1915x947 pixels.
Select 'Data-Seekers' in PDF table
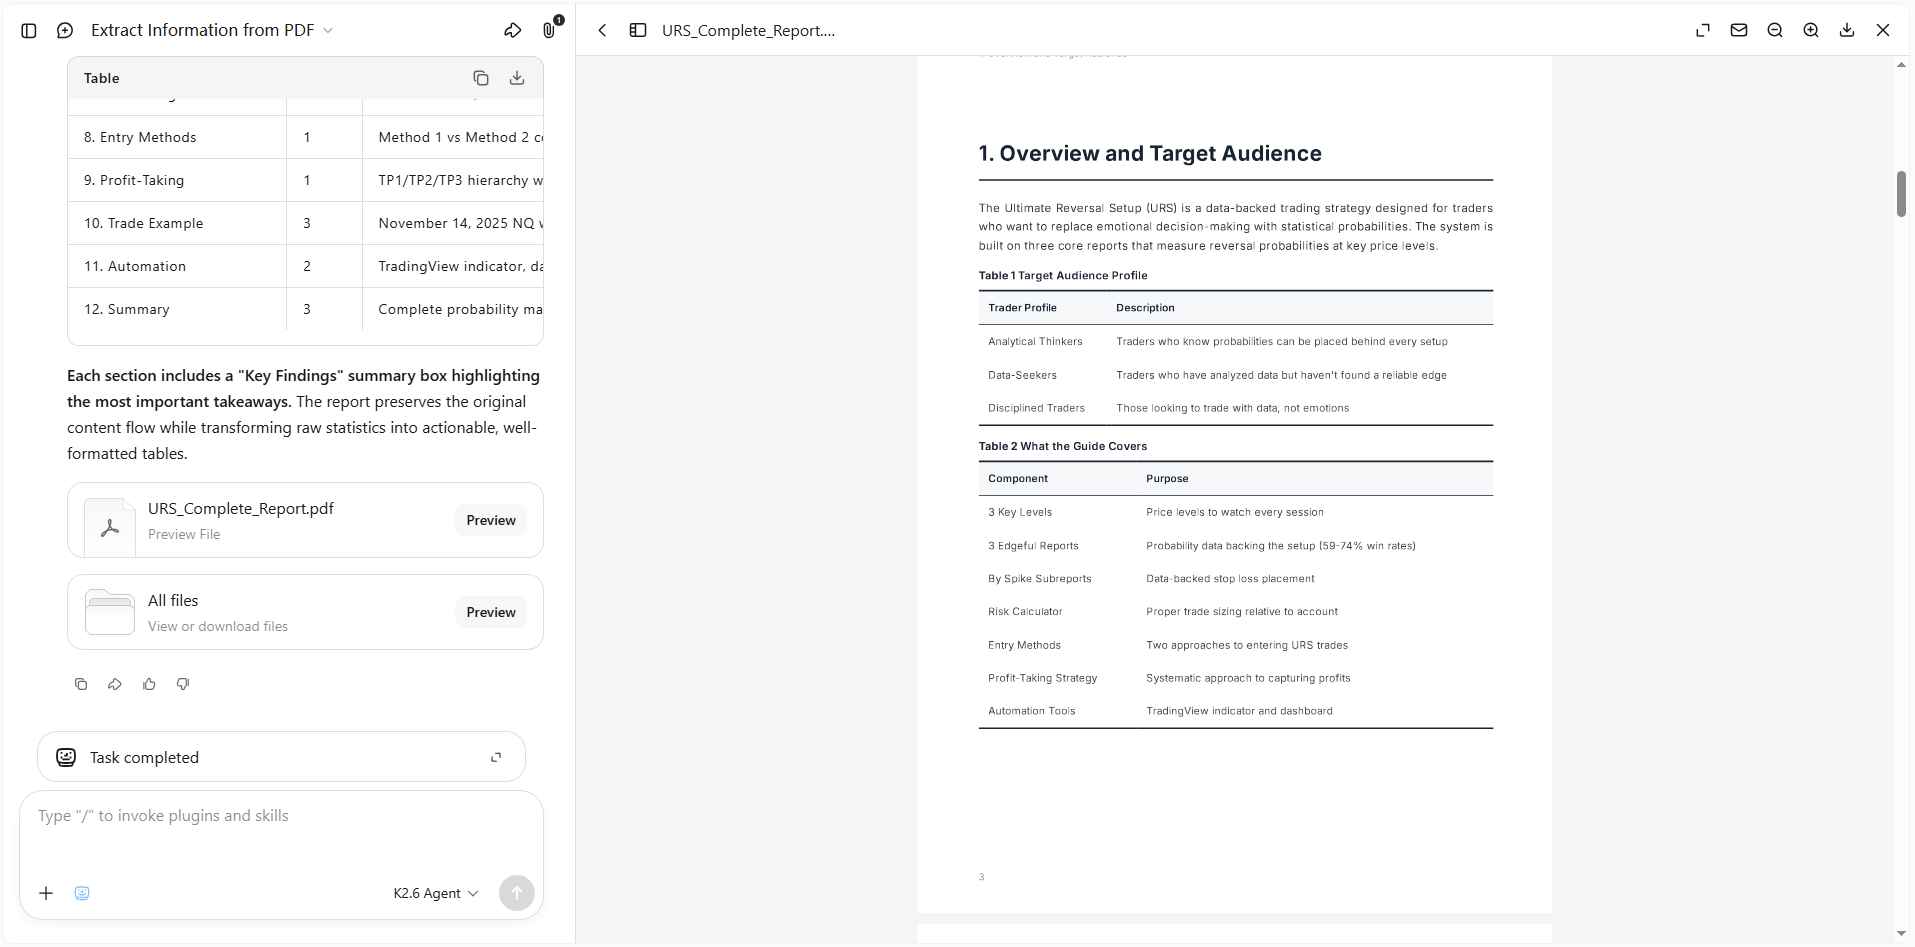tap(1022, 375)
